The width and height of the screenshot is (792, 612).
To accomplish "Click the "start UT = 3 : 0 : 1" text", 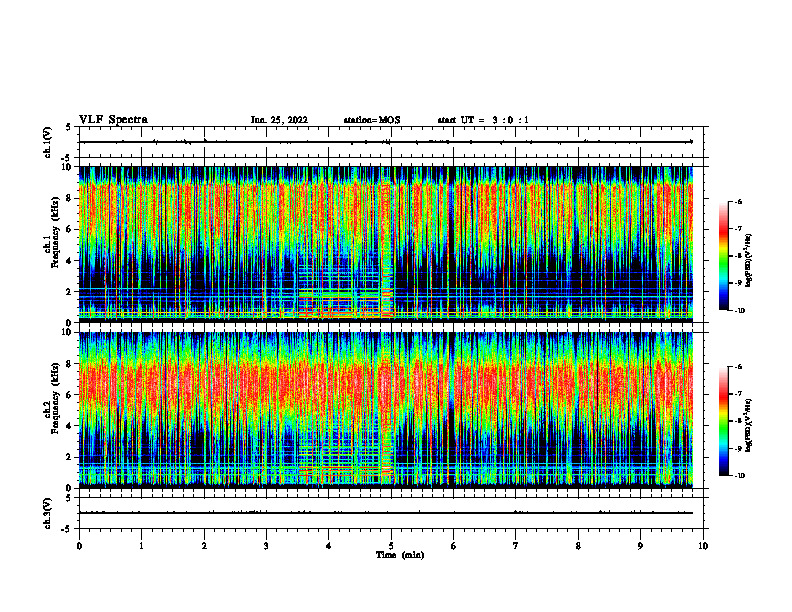I will [483, 120].
